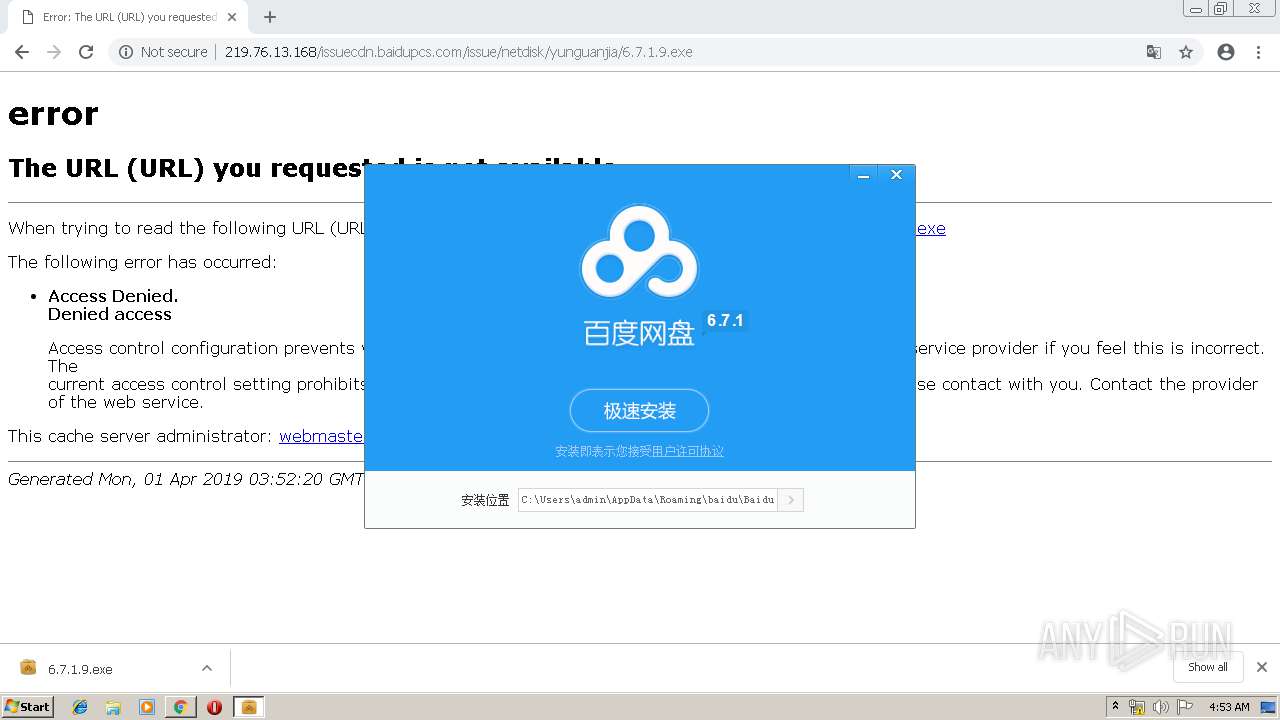
Task: Bookmark this page with the star
Action: pos(1186,52)
